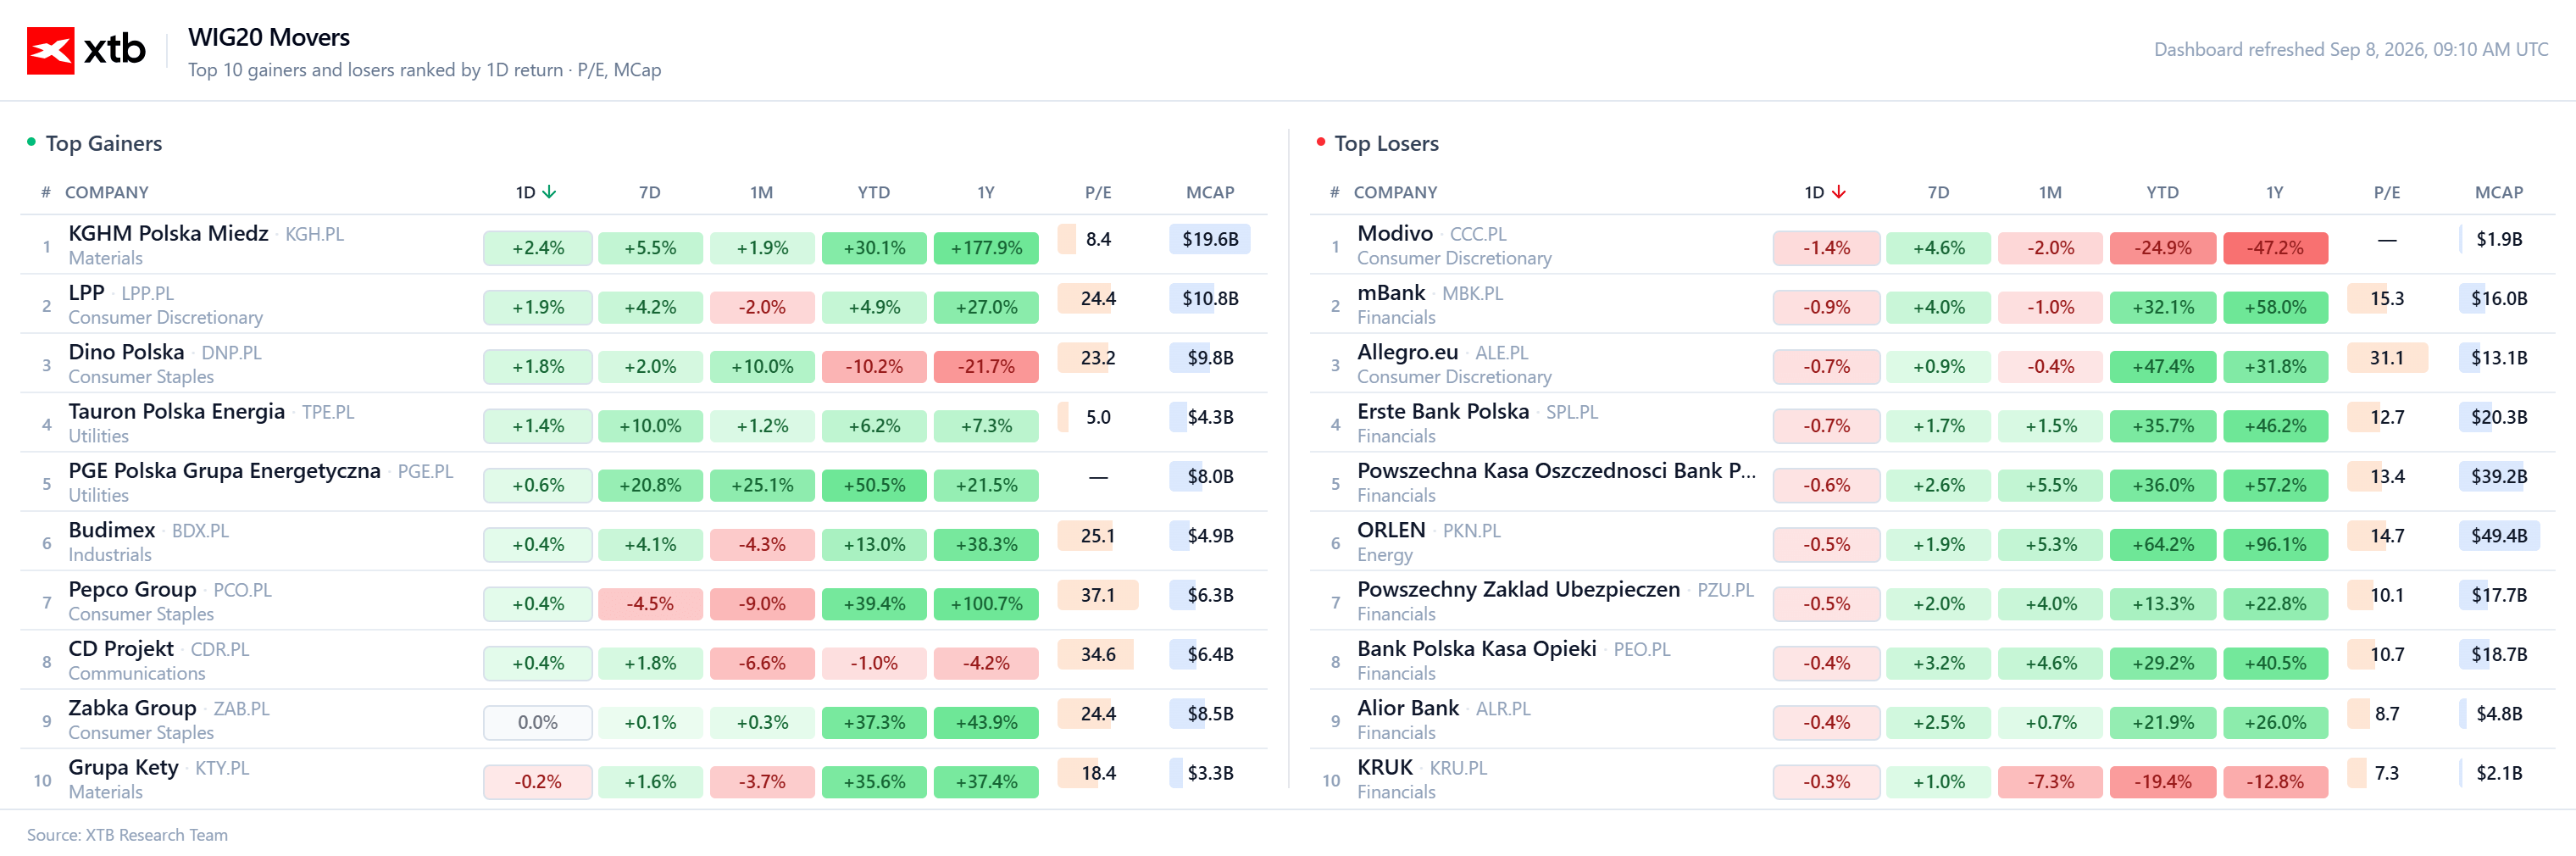Select the CD Projekt row ticker CDR.PL
The height and width of the screenshot is (856, 2576).
coord(220,649)
